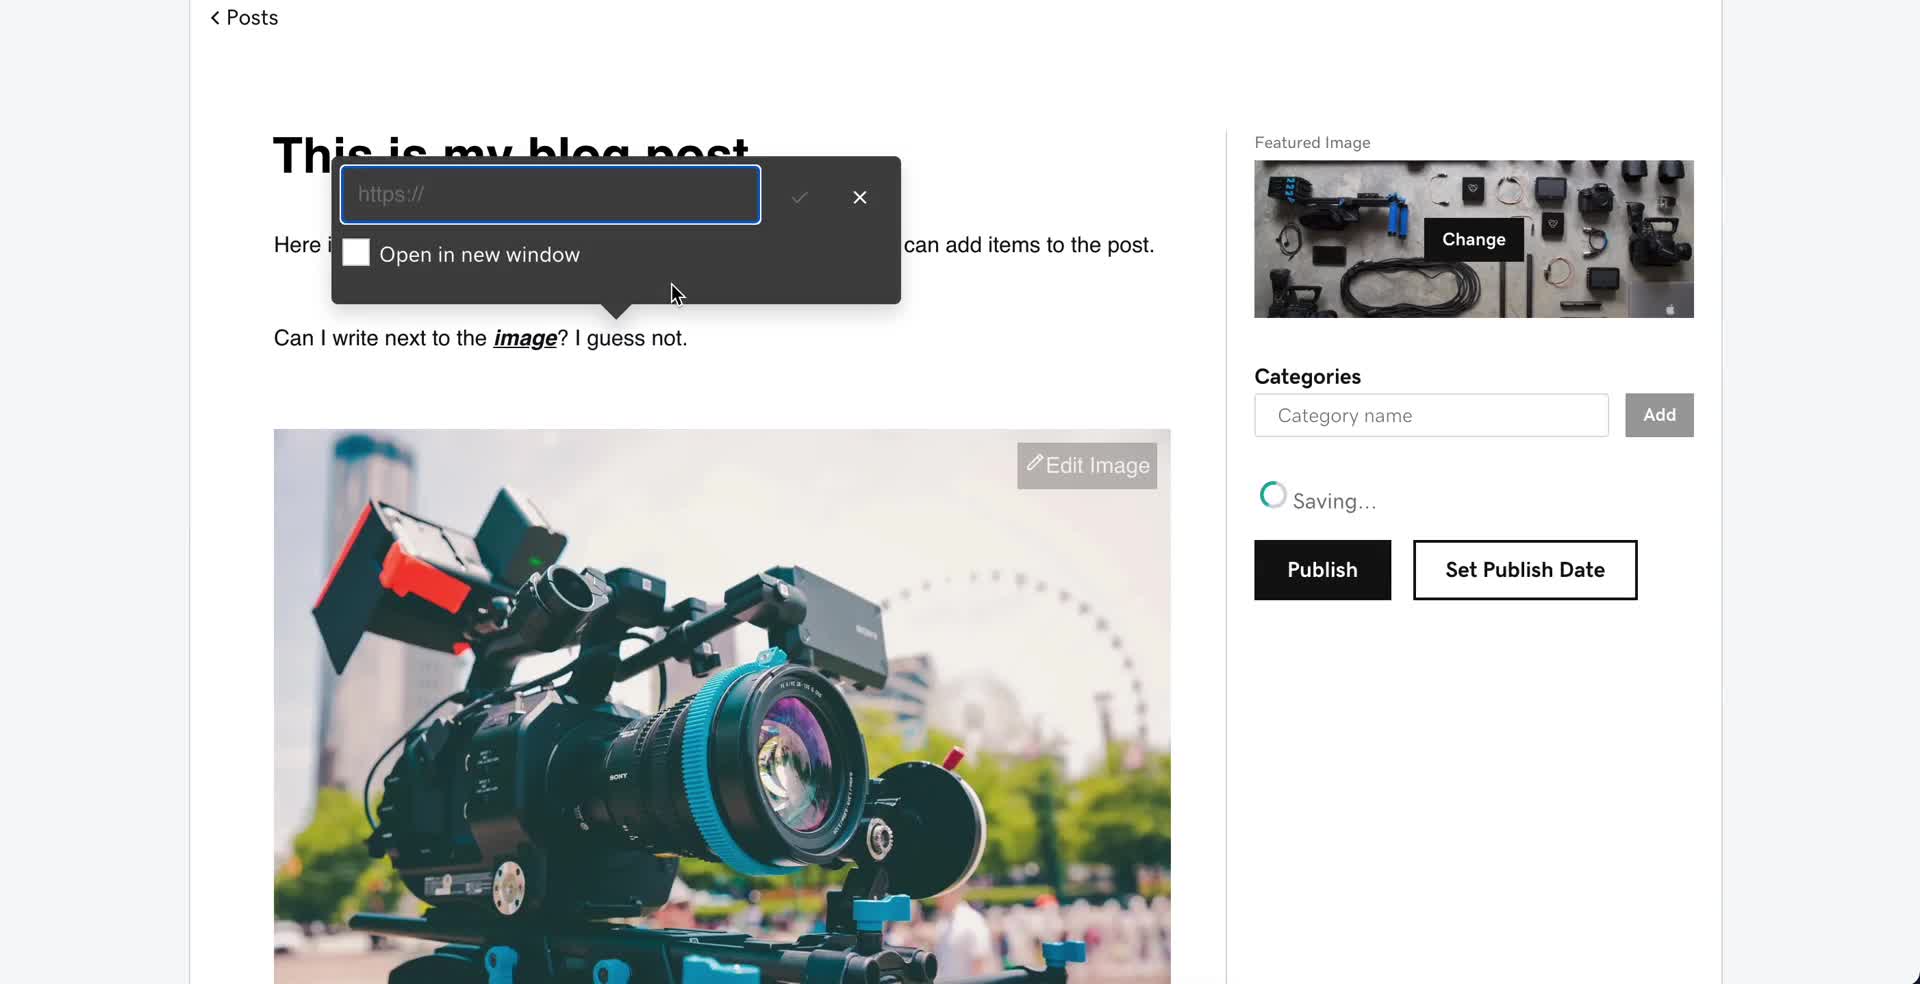Add the category
This screenshot has width=1920, height=984.
[x=1659, y=415]
